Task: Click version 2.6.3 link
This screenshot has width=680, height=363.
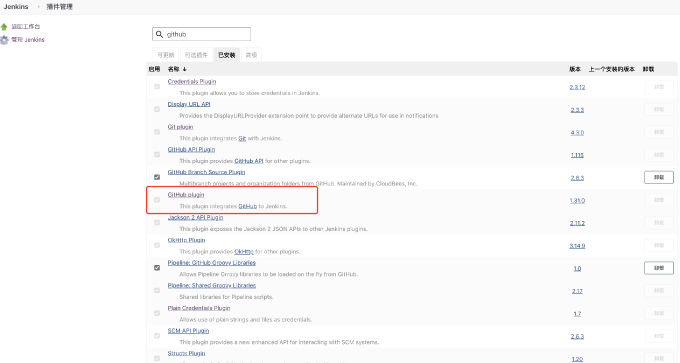Action: point(577,337)
